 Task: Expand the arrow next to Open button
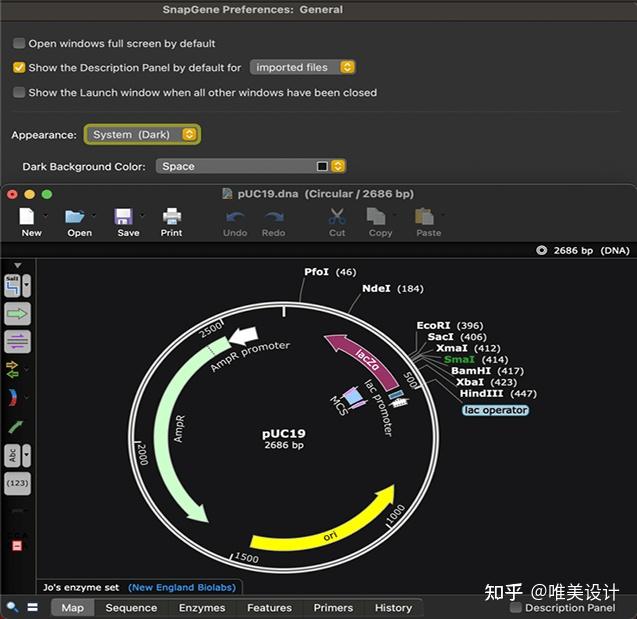click(x=94, y=215)
